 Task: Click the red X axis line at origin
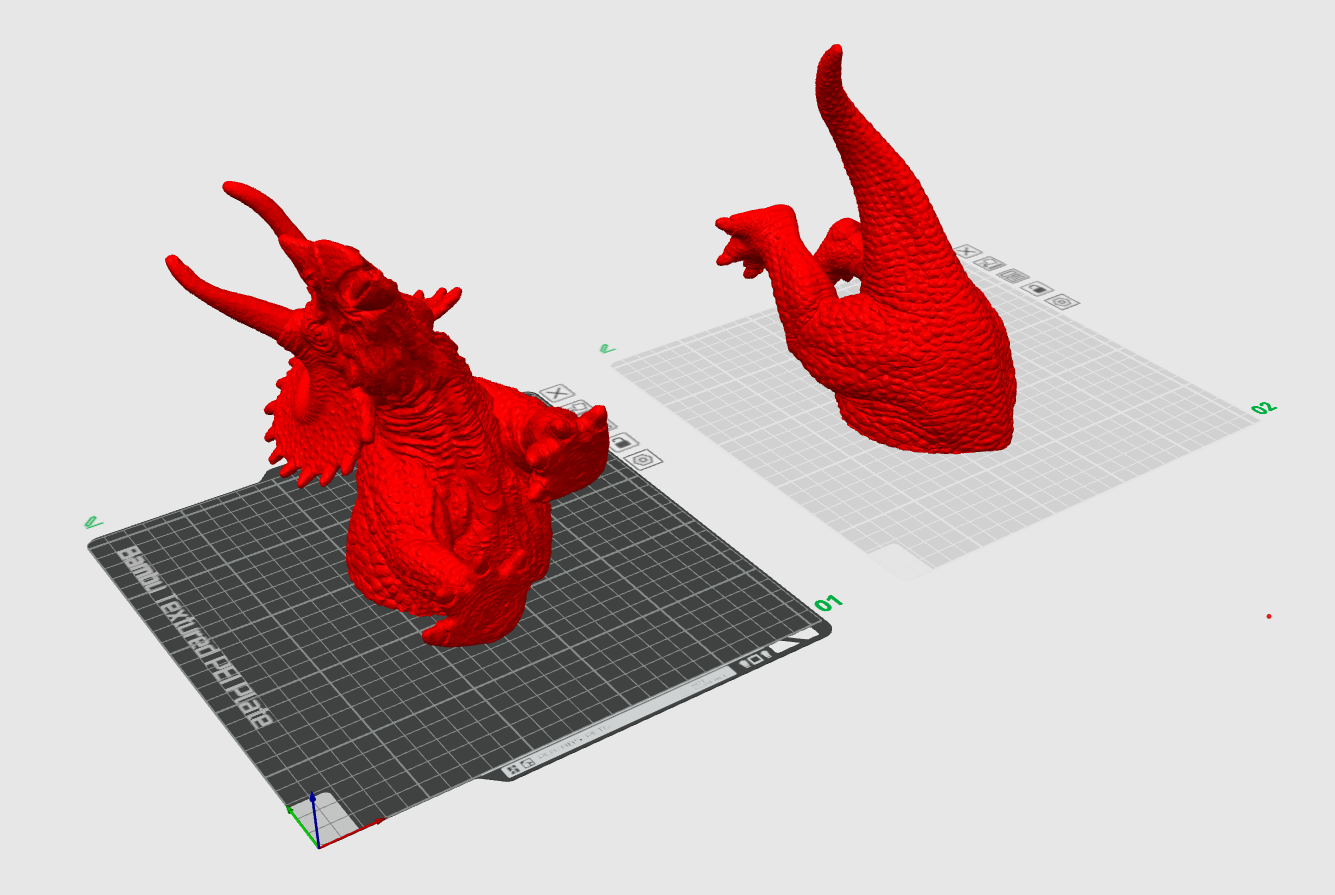[x=352, y=833]
